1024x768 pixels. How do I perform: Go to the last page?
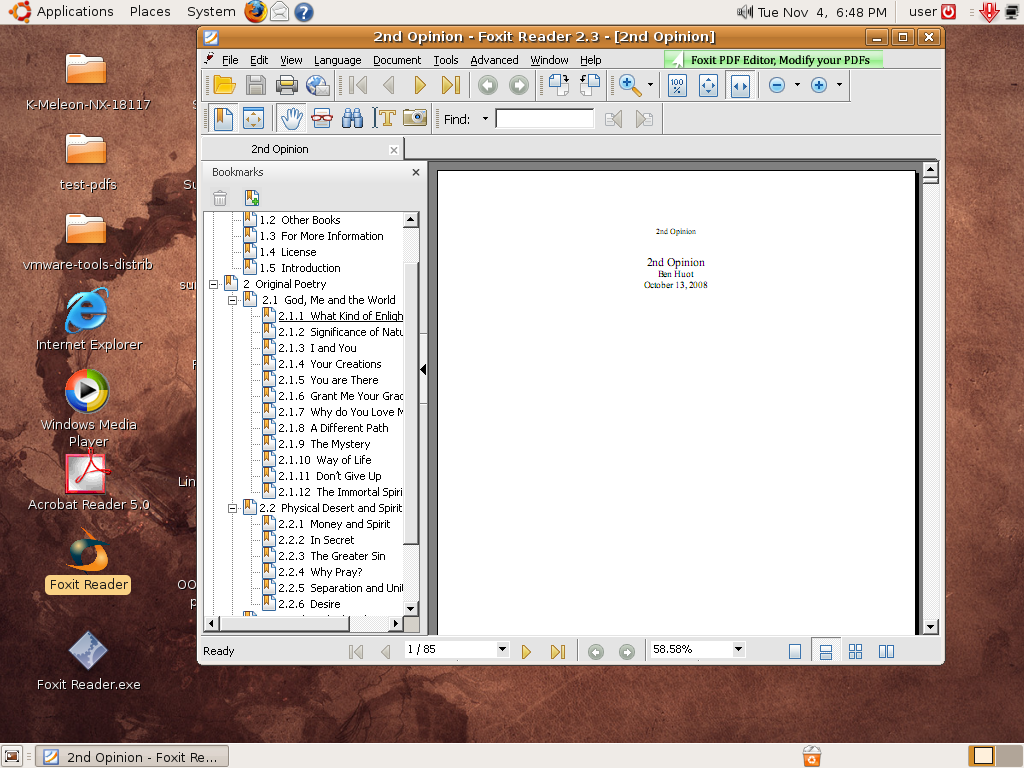coord(558,651)
